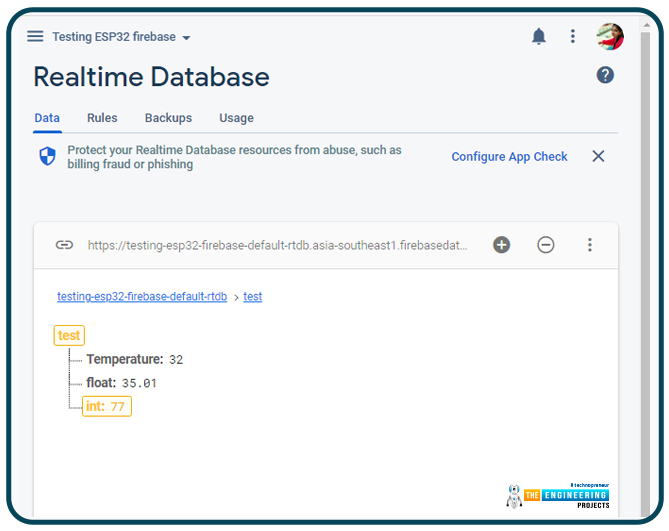Select the test node in tree

click(x=69, y=336)
